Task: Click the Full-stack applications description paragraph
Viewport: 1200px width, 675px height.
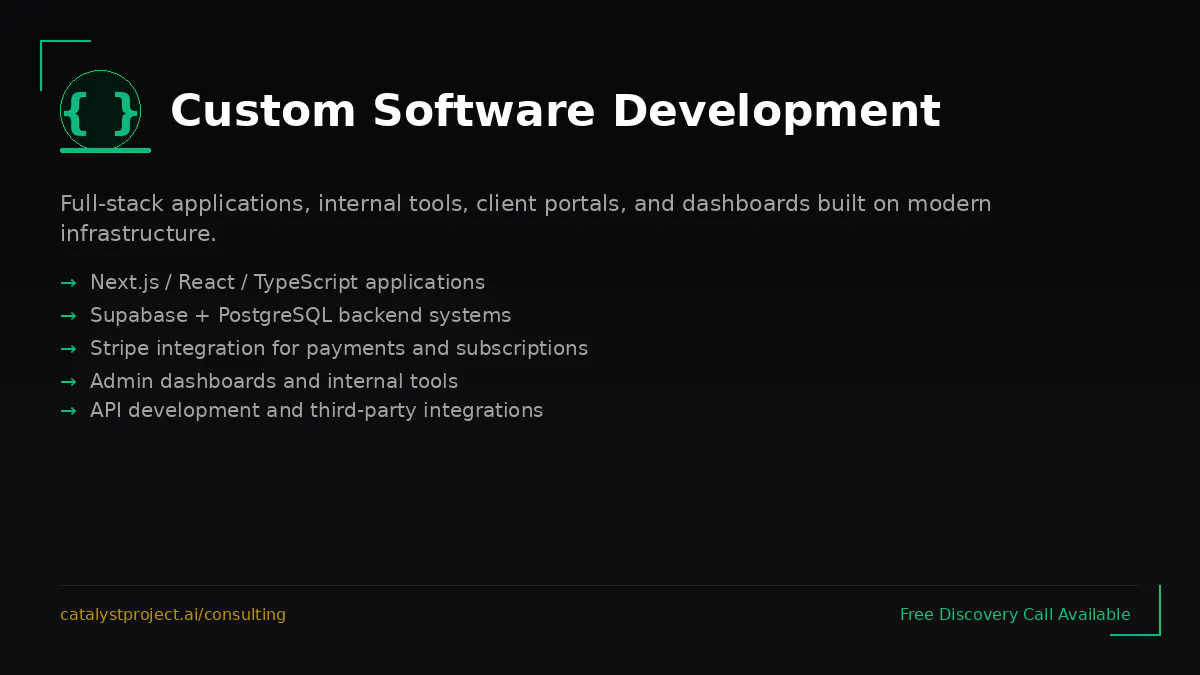Action: pos(526,219)
